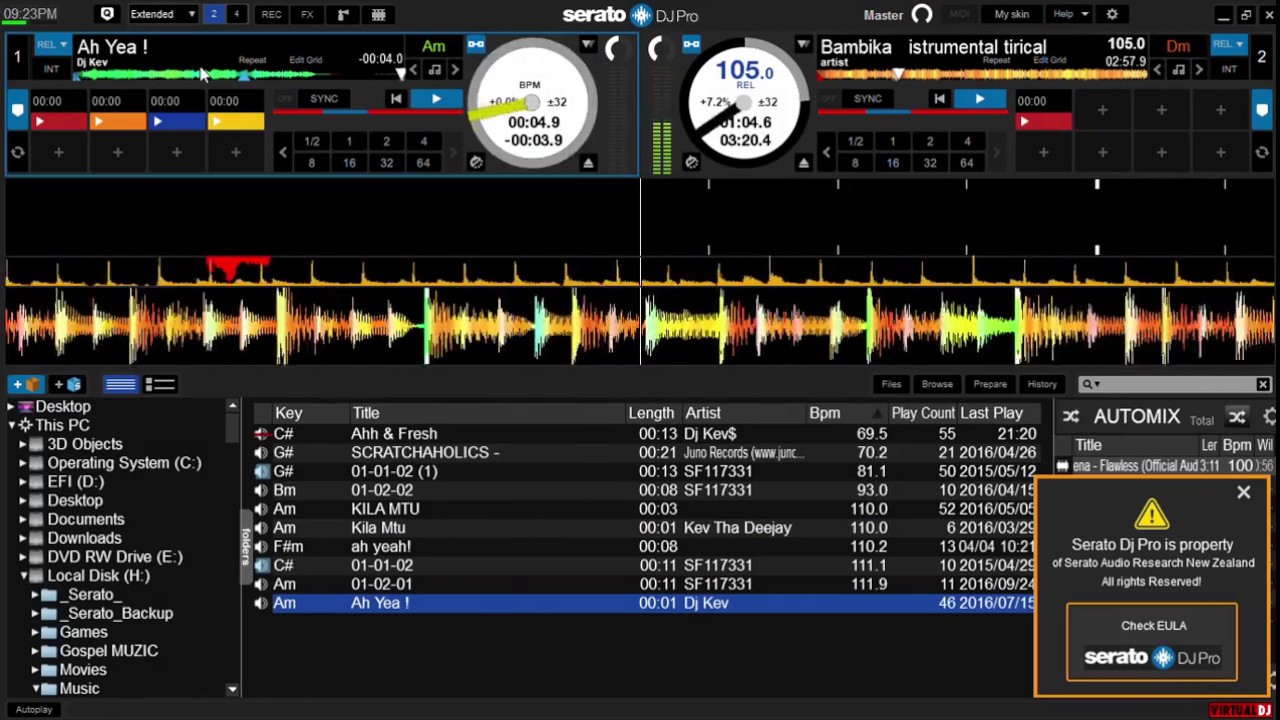Toggle the FX panel

click(307, 15)
